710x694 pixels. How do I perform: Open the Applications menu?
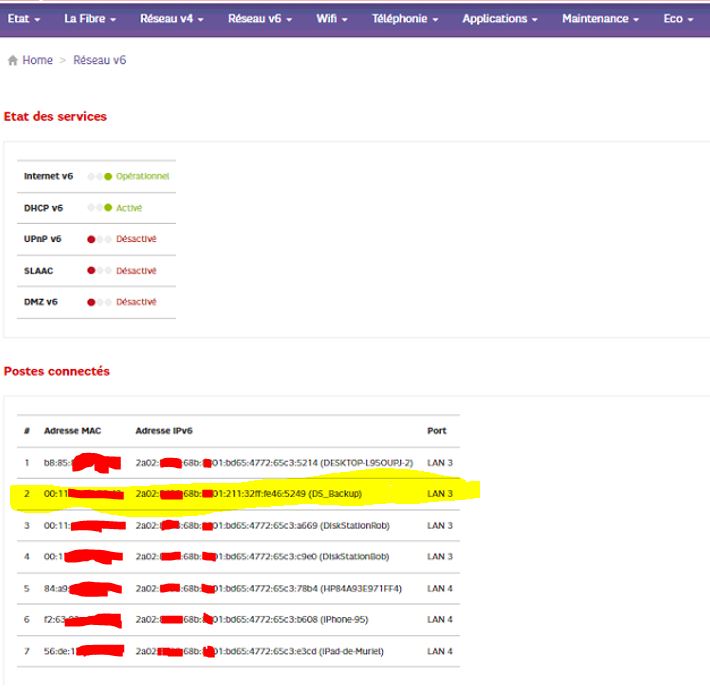pyautogui.click(x=500, y=19)
